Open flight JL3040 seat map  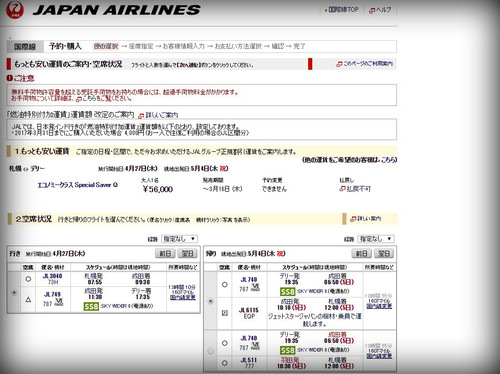point(53,276)
